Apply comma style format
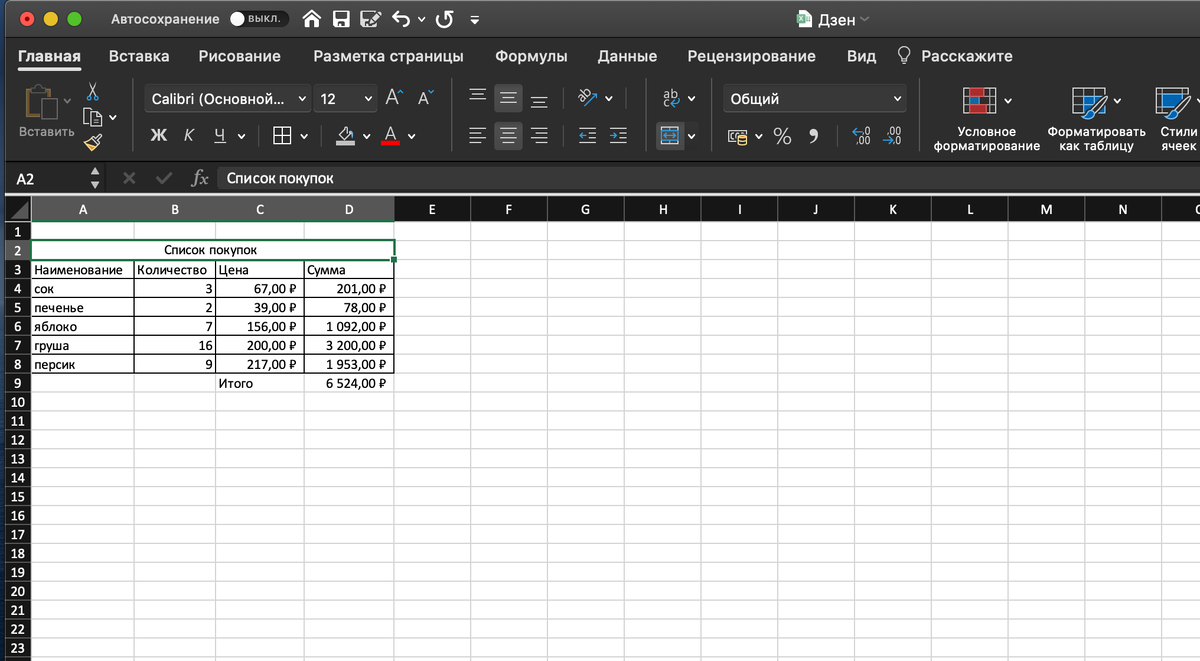The image size is (1200, 661). tap(813, 136)
